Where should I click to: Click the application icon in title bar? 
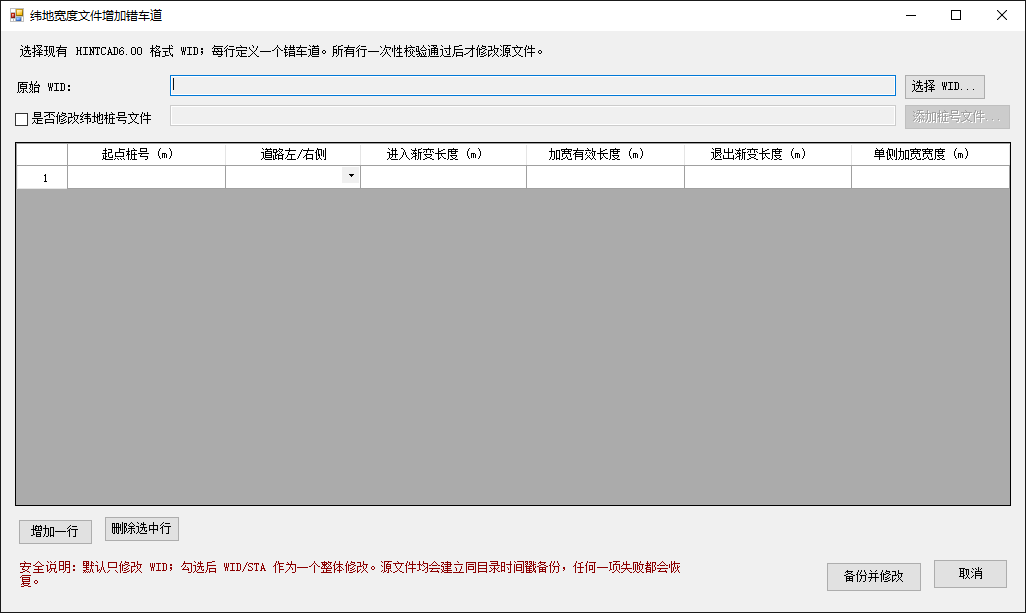click(x=16, y=15)
